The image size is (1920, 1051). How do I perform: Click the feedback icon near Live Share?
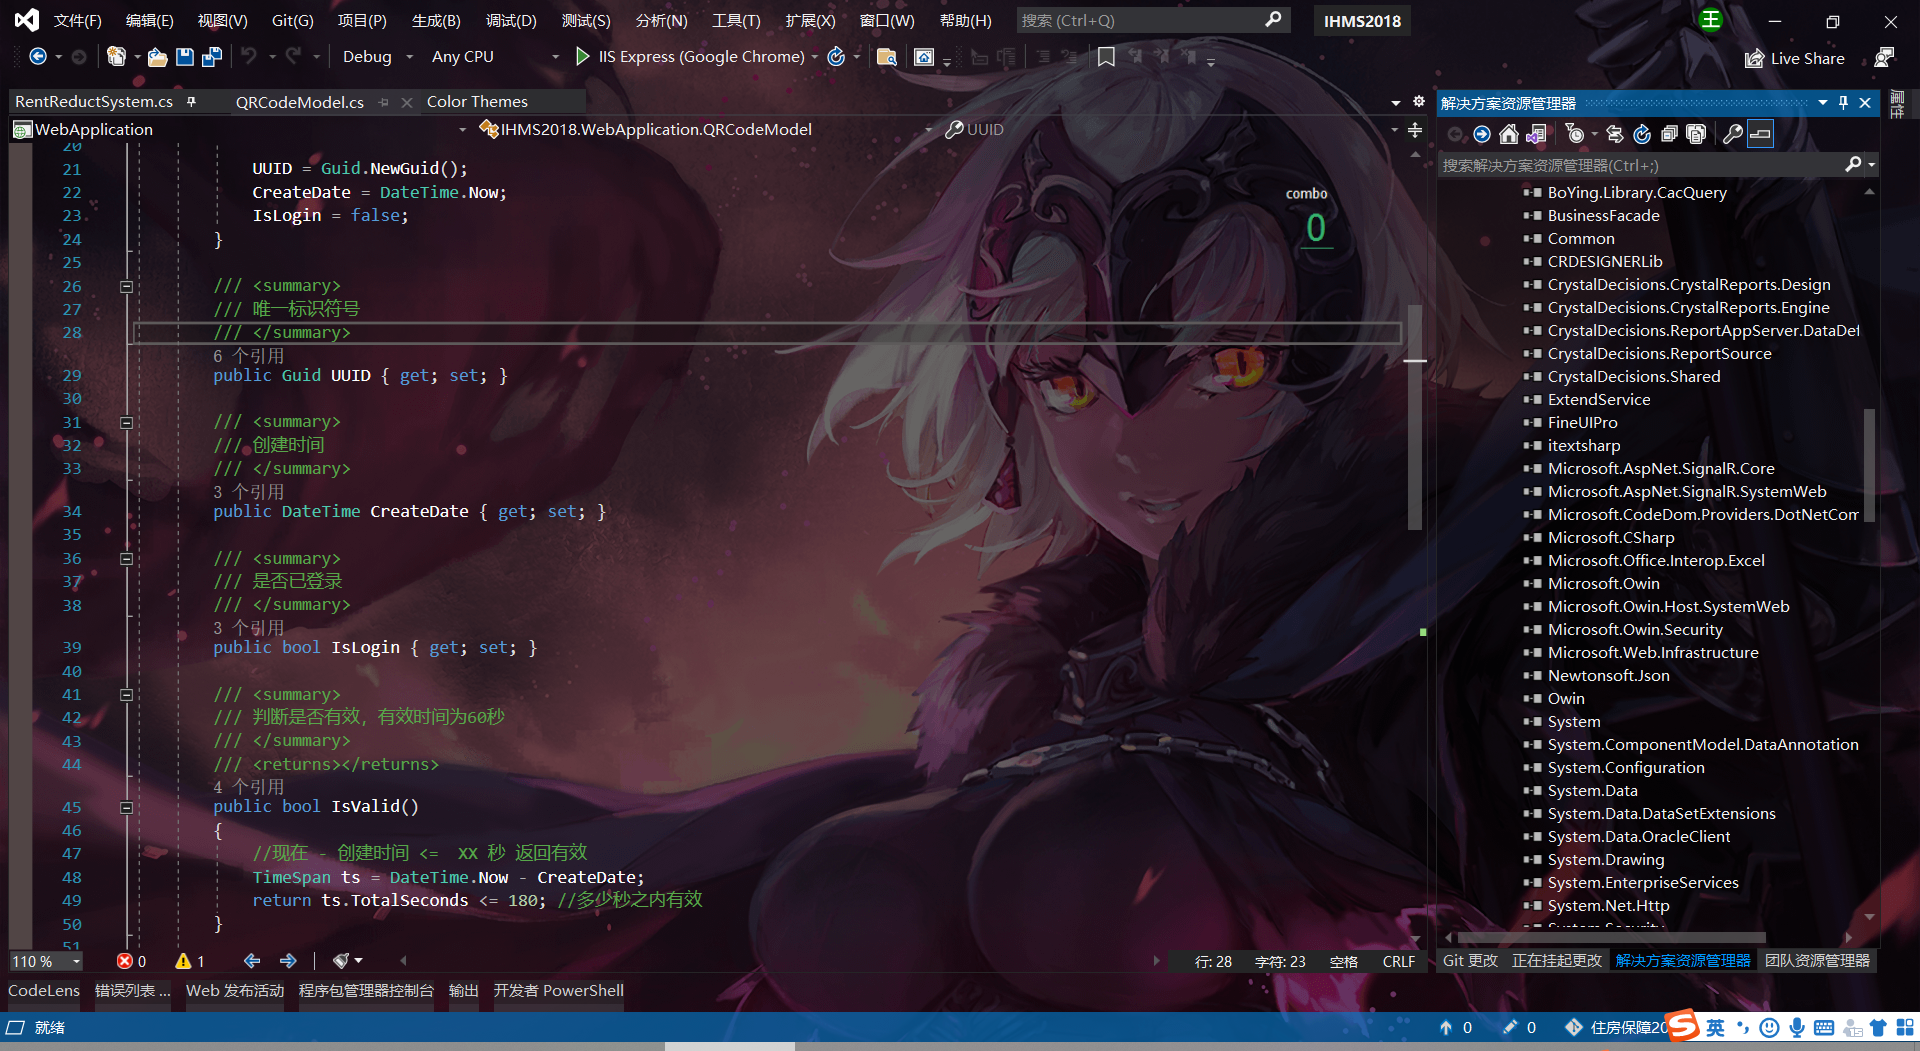click(1884, 58)
